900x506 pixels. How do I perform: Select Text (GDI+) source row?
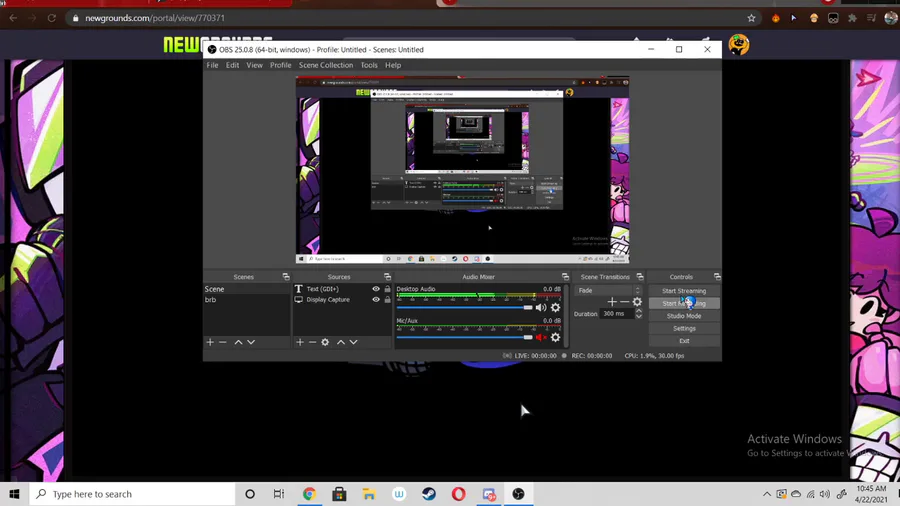pyautogui.click(x=343, y=289)
